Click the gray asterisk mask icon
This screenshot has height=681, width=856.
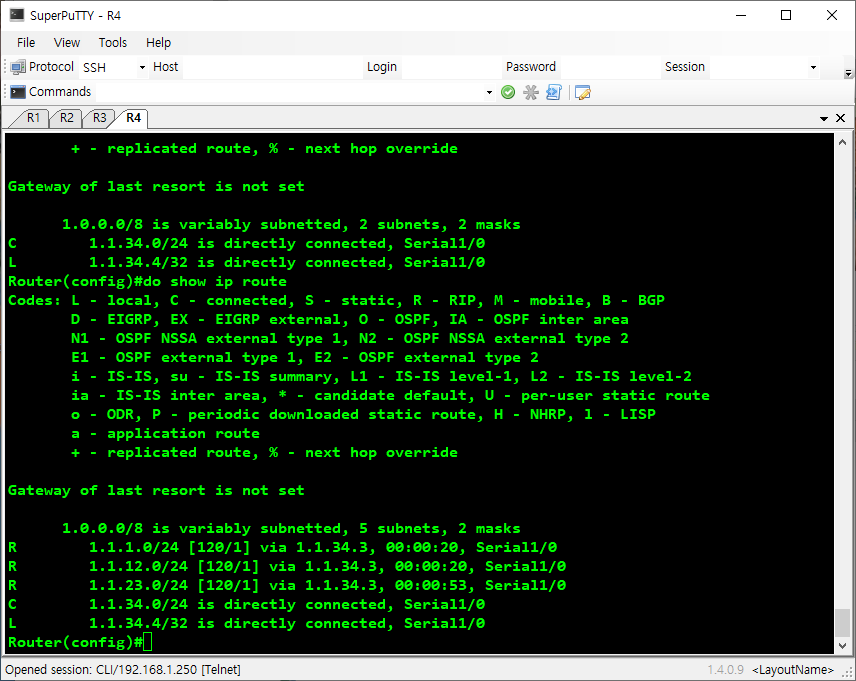click(x=531, y=92)
